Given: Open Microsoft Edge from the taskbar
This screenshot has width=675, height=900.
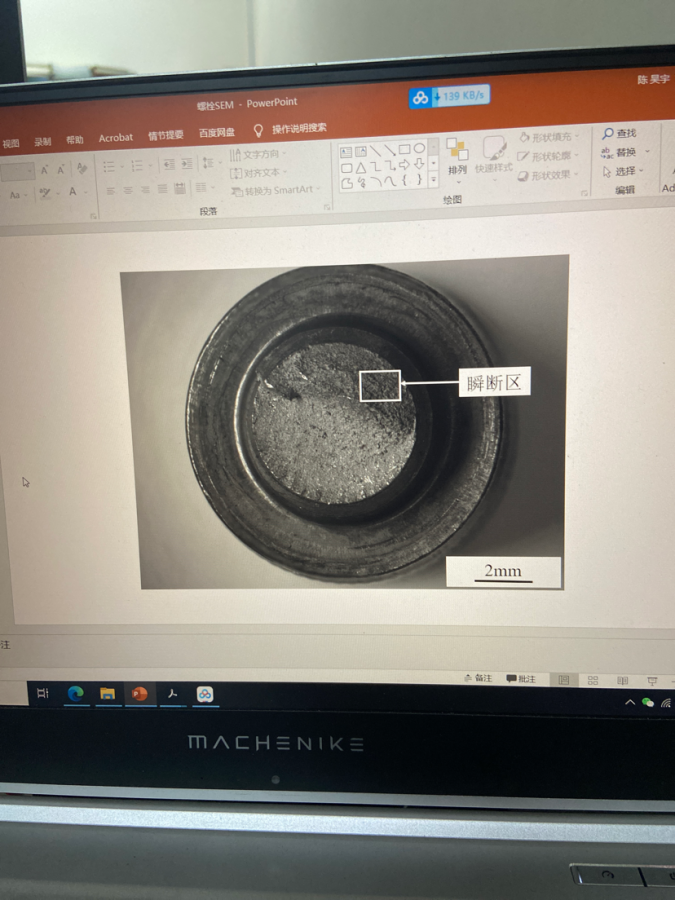Looking at the screenshot, I should [x=75, y=693].
